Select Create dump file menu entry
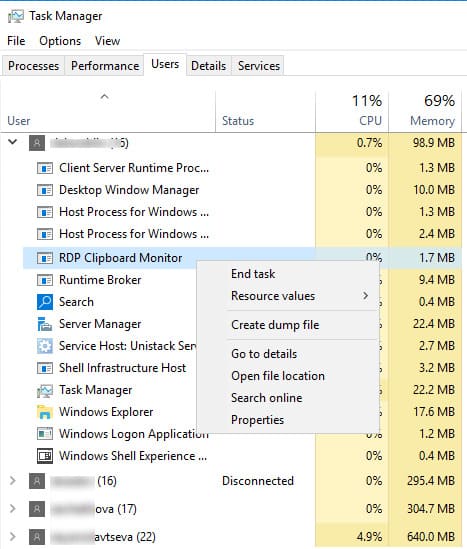 (x=275, y=325)
